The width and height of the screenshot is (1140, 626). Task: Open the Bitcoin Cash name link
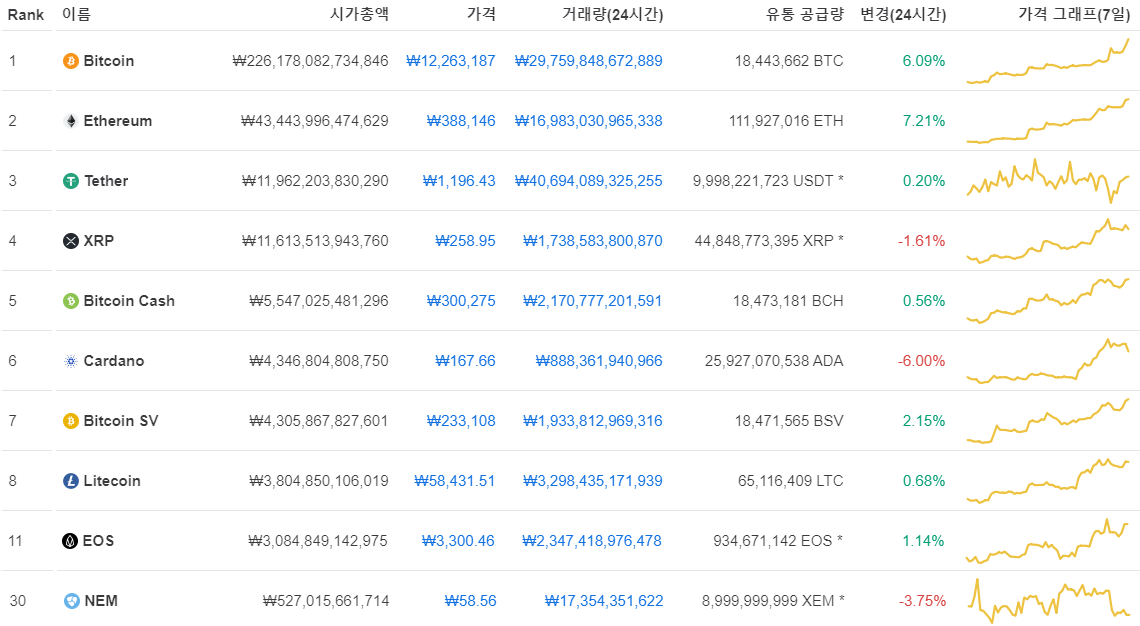(x=129, y=301)
